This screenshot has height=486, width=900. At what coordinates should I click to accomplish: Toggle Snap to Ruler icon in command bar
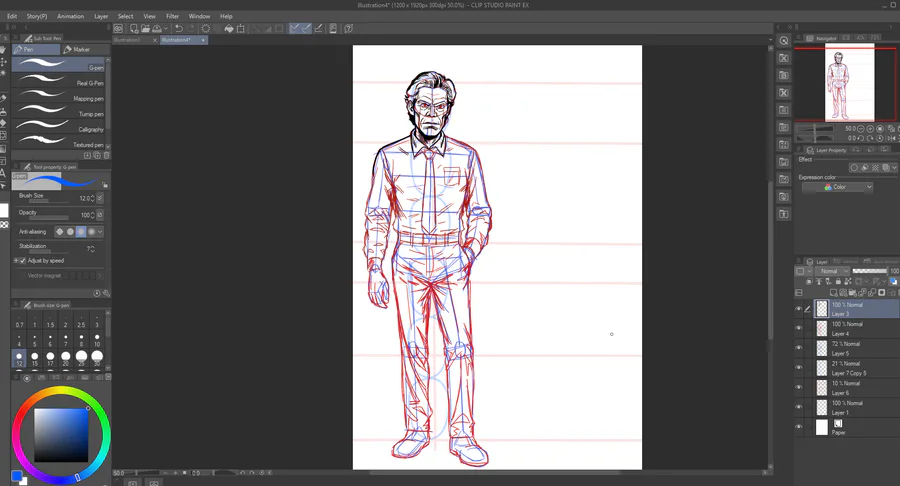pos(294,28)
